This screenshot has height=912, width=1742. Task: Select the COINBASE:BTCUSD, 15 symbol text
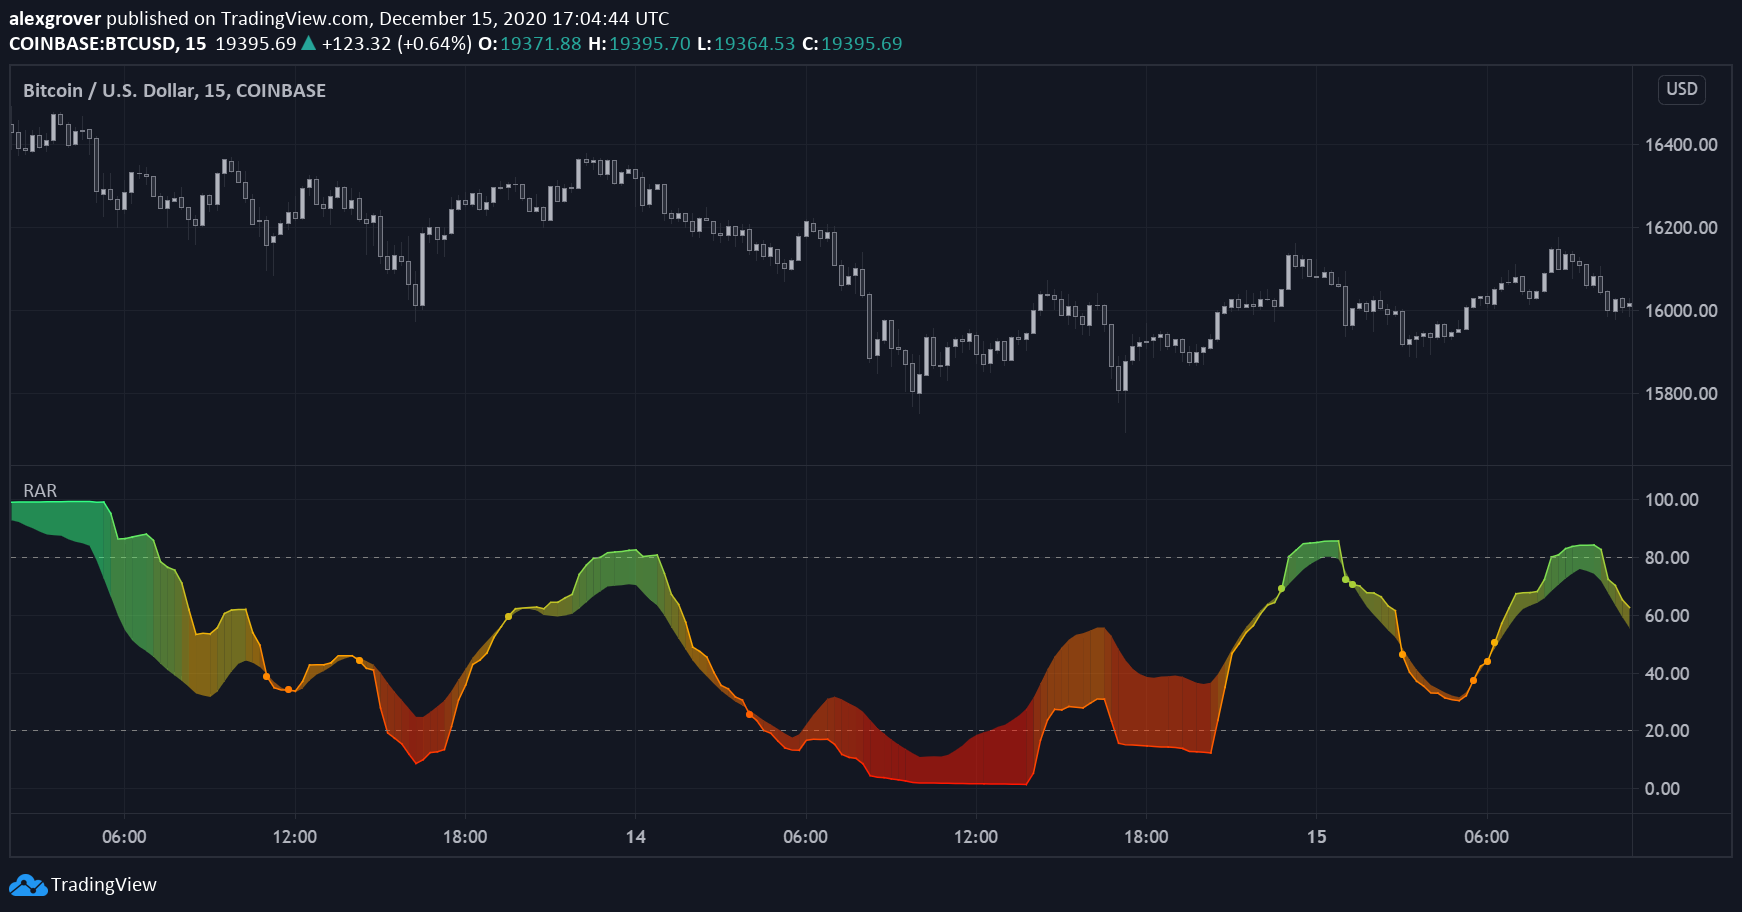click(x=108, y=44)
